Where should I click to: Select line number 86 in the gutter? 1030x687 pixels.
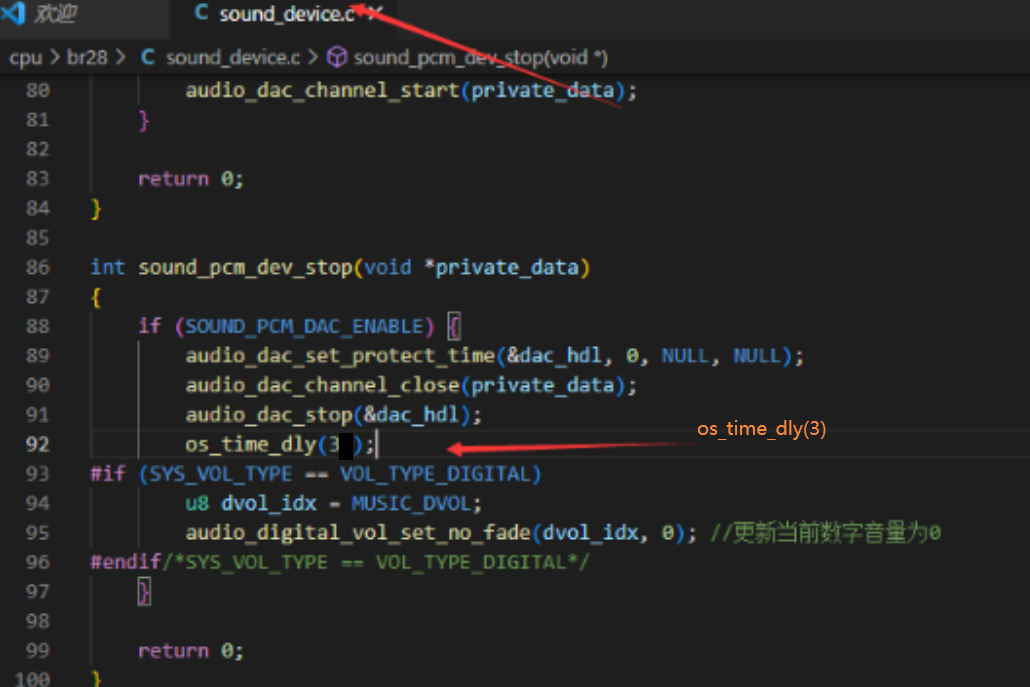click(37, 267)
